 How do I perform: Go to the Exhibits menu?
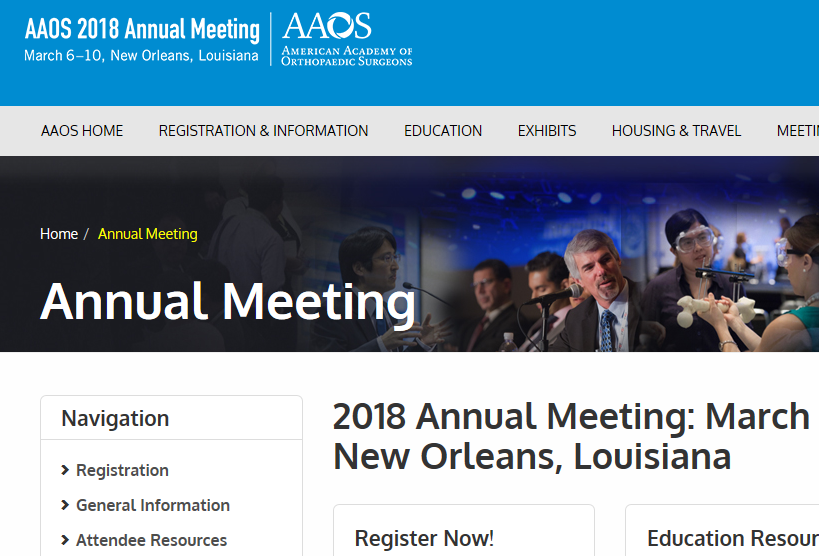[x=547, y=131]
